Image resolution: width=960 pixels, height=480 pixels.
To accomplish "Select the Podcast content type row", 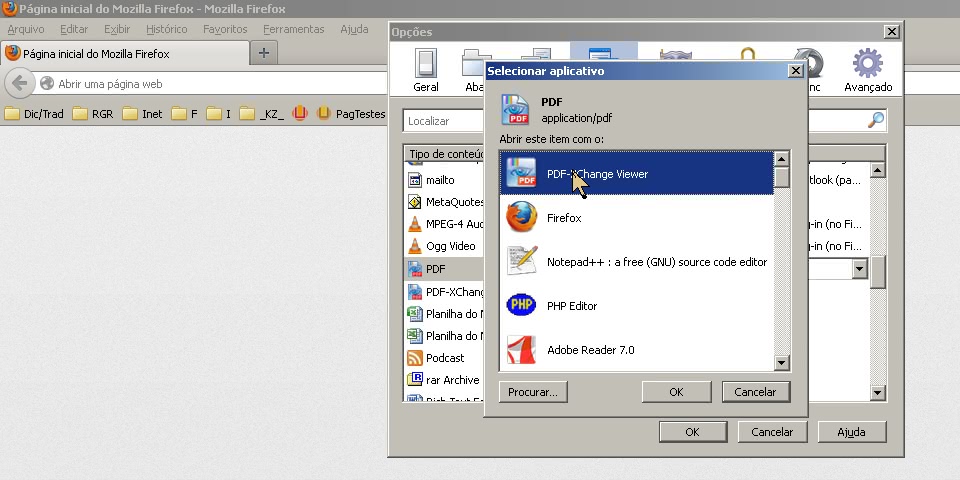I will pyautogui.click(x=445, y=358).
